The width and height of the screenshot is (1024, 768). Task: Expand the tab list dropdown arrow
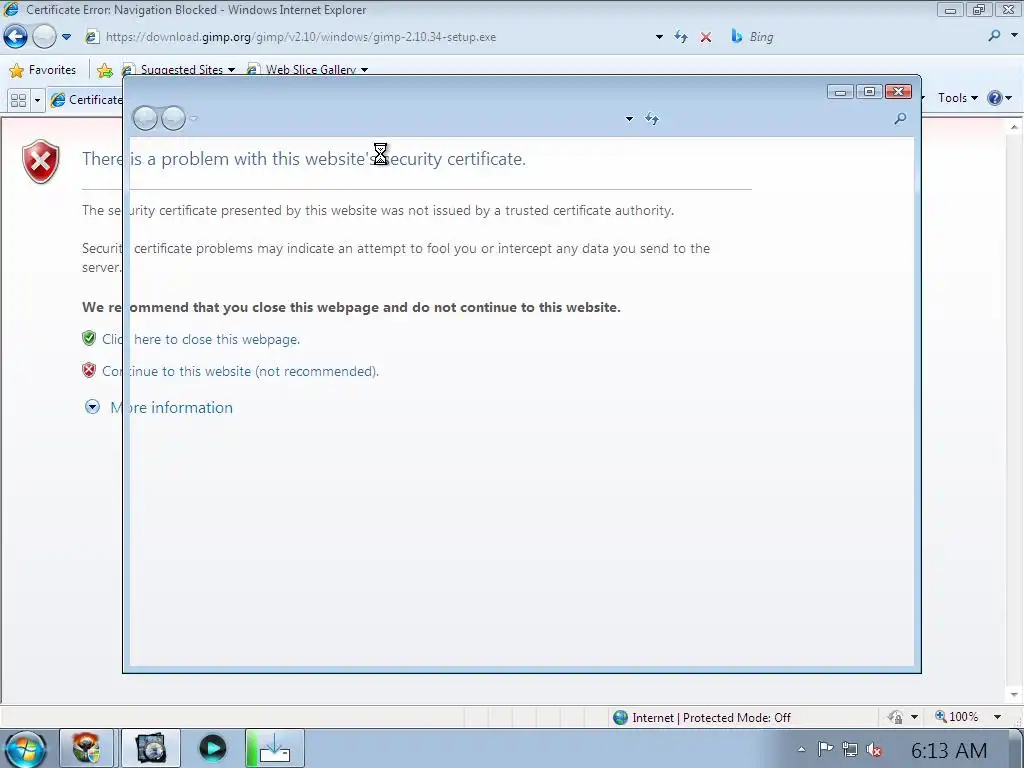pos(37,100)
